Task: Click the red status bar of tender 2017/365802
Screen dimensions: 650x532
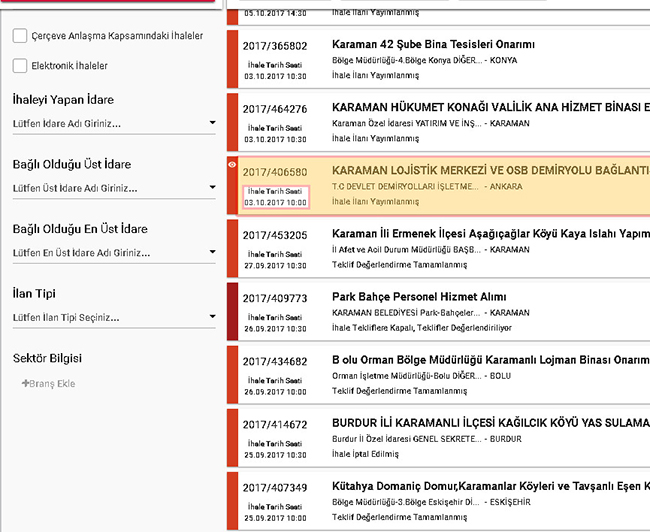Action: (232, 58)
